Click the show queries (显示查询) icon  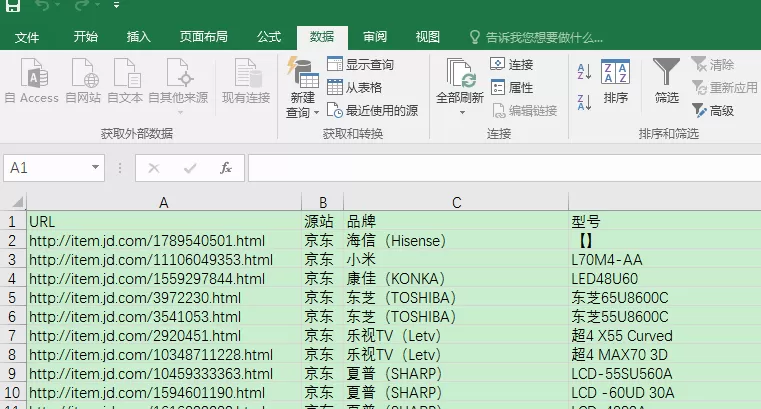(335, 64)
